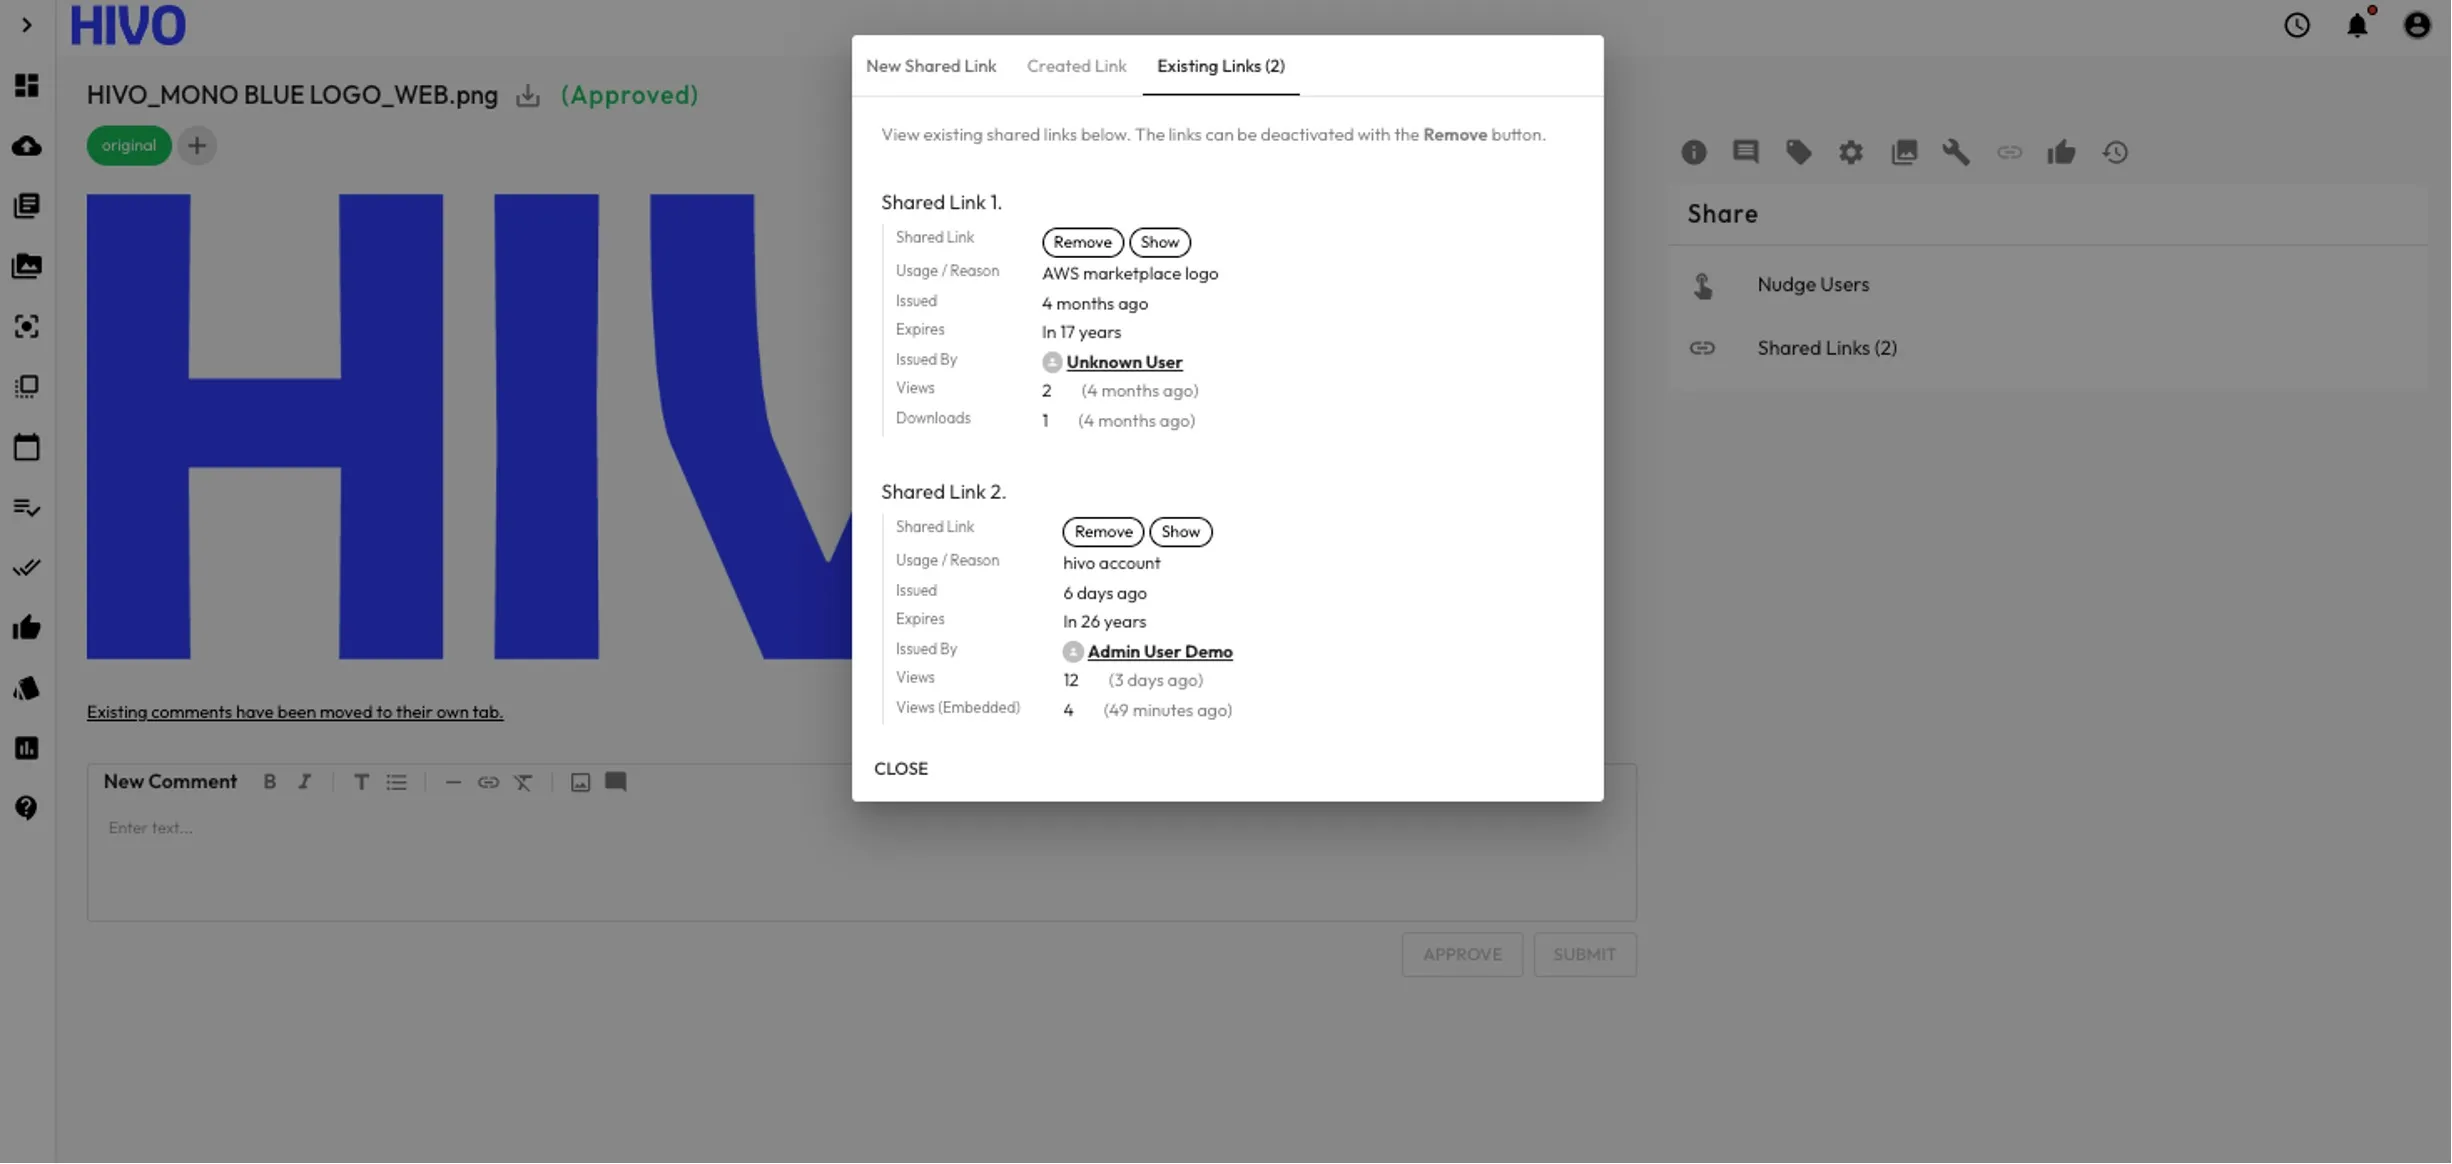The width and height of the screenshot is (2452, 1164).
Task: Click the APPROVE button
Action: click(x=1462, y=955)
